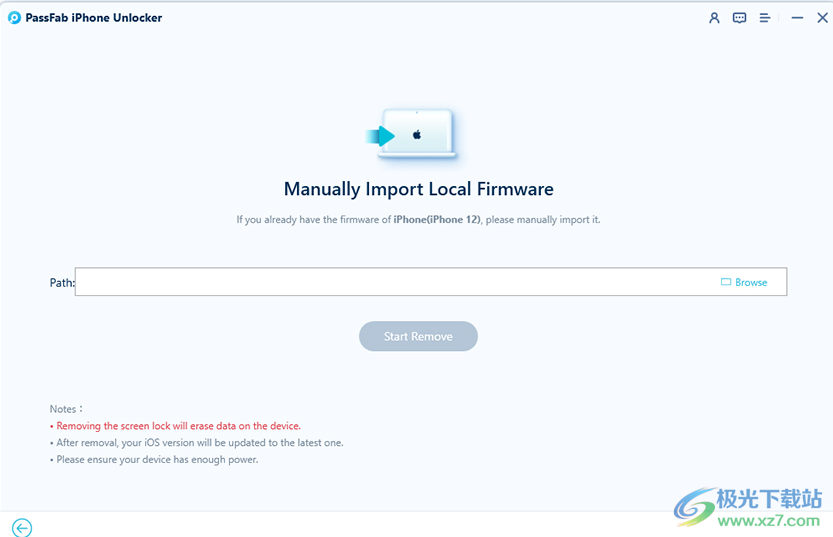Open the feedback chat icon
The width and height of the screenshot is (833, 537).
(x=739, y=18)
